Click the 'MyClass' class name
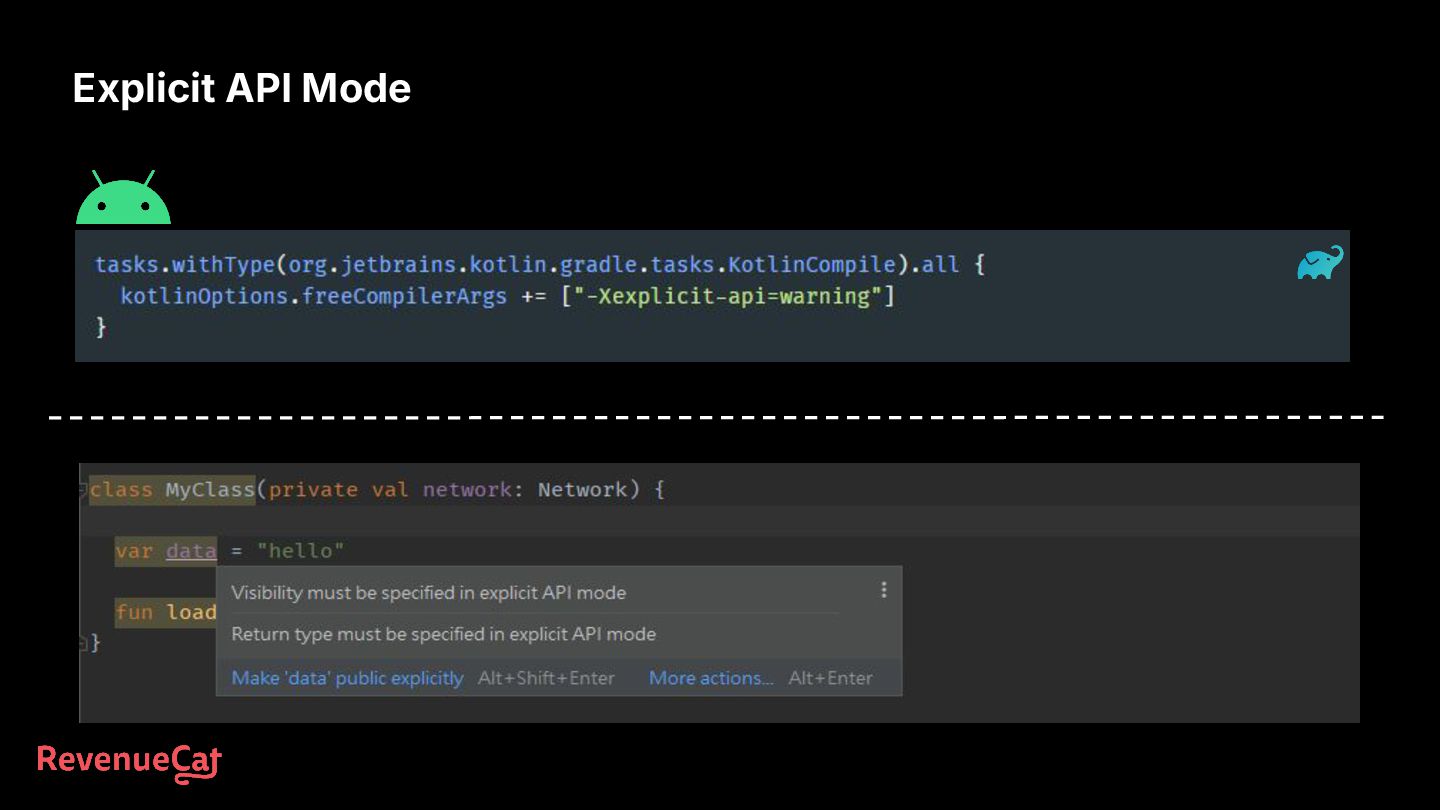Viewport: 1440px width, 810px height. click(x=210, y=490)
